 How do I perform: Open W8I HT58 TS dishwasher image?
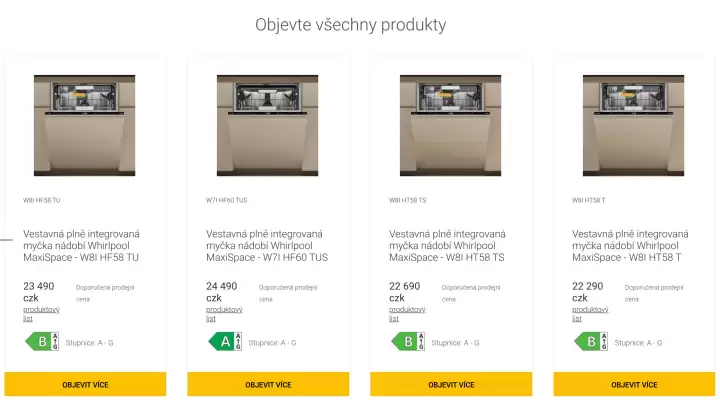(450, 125)
